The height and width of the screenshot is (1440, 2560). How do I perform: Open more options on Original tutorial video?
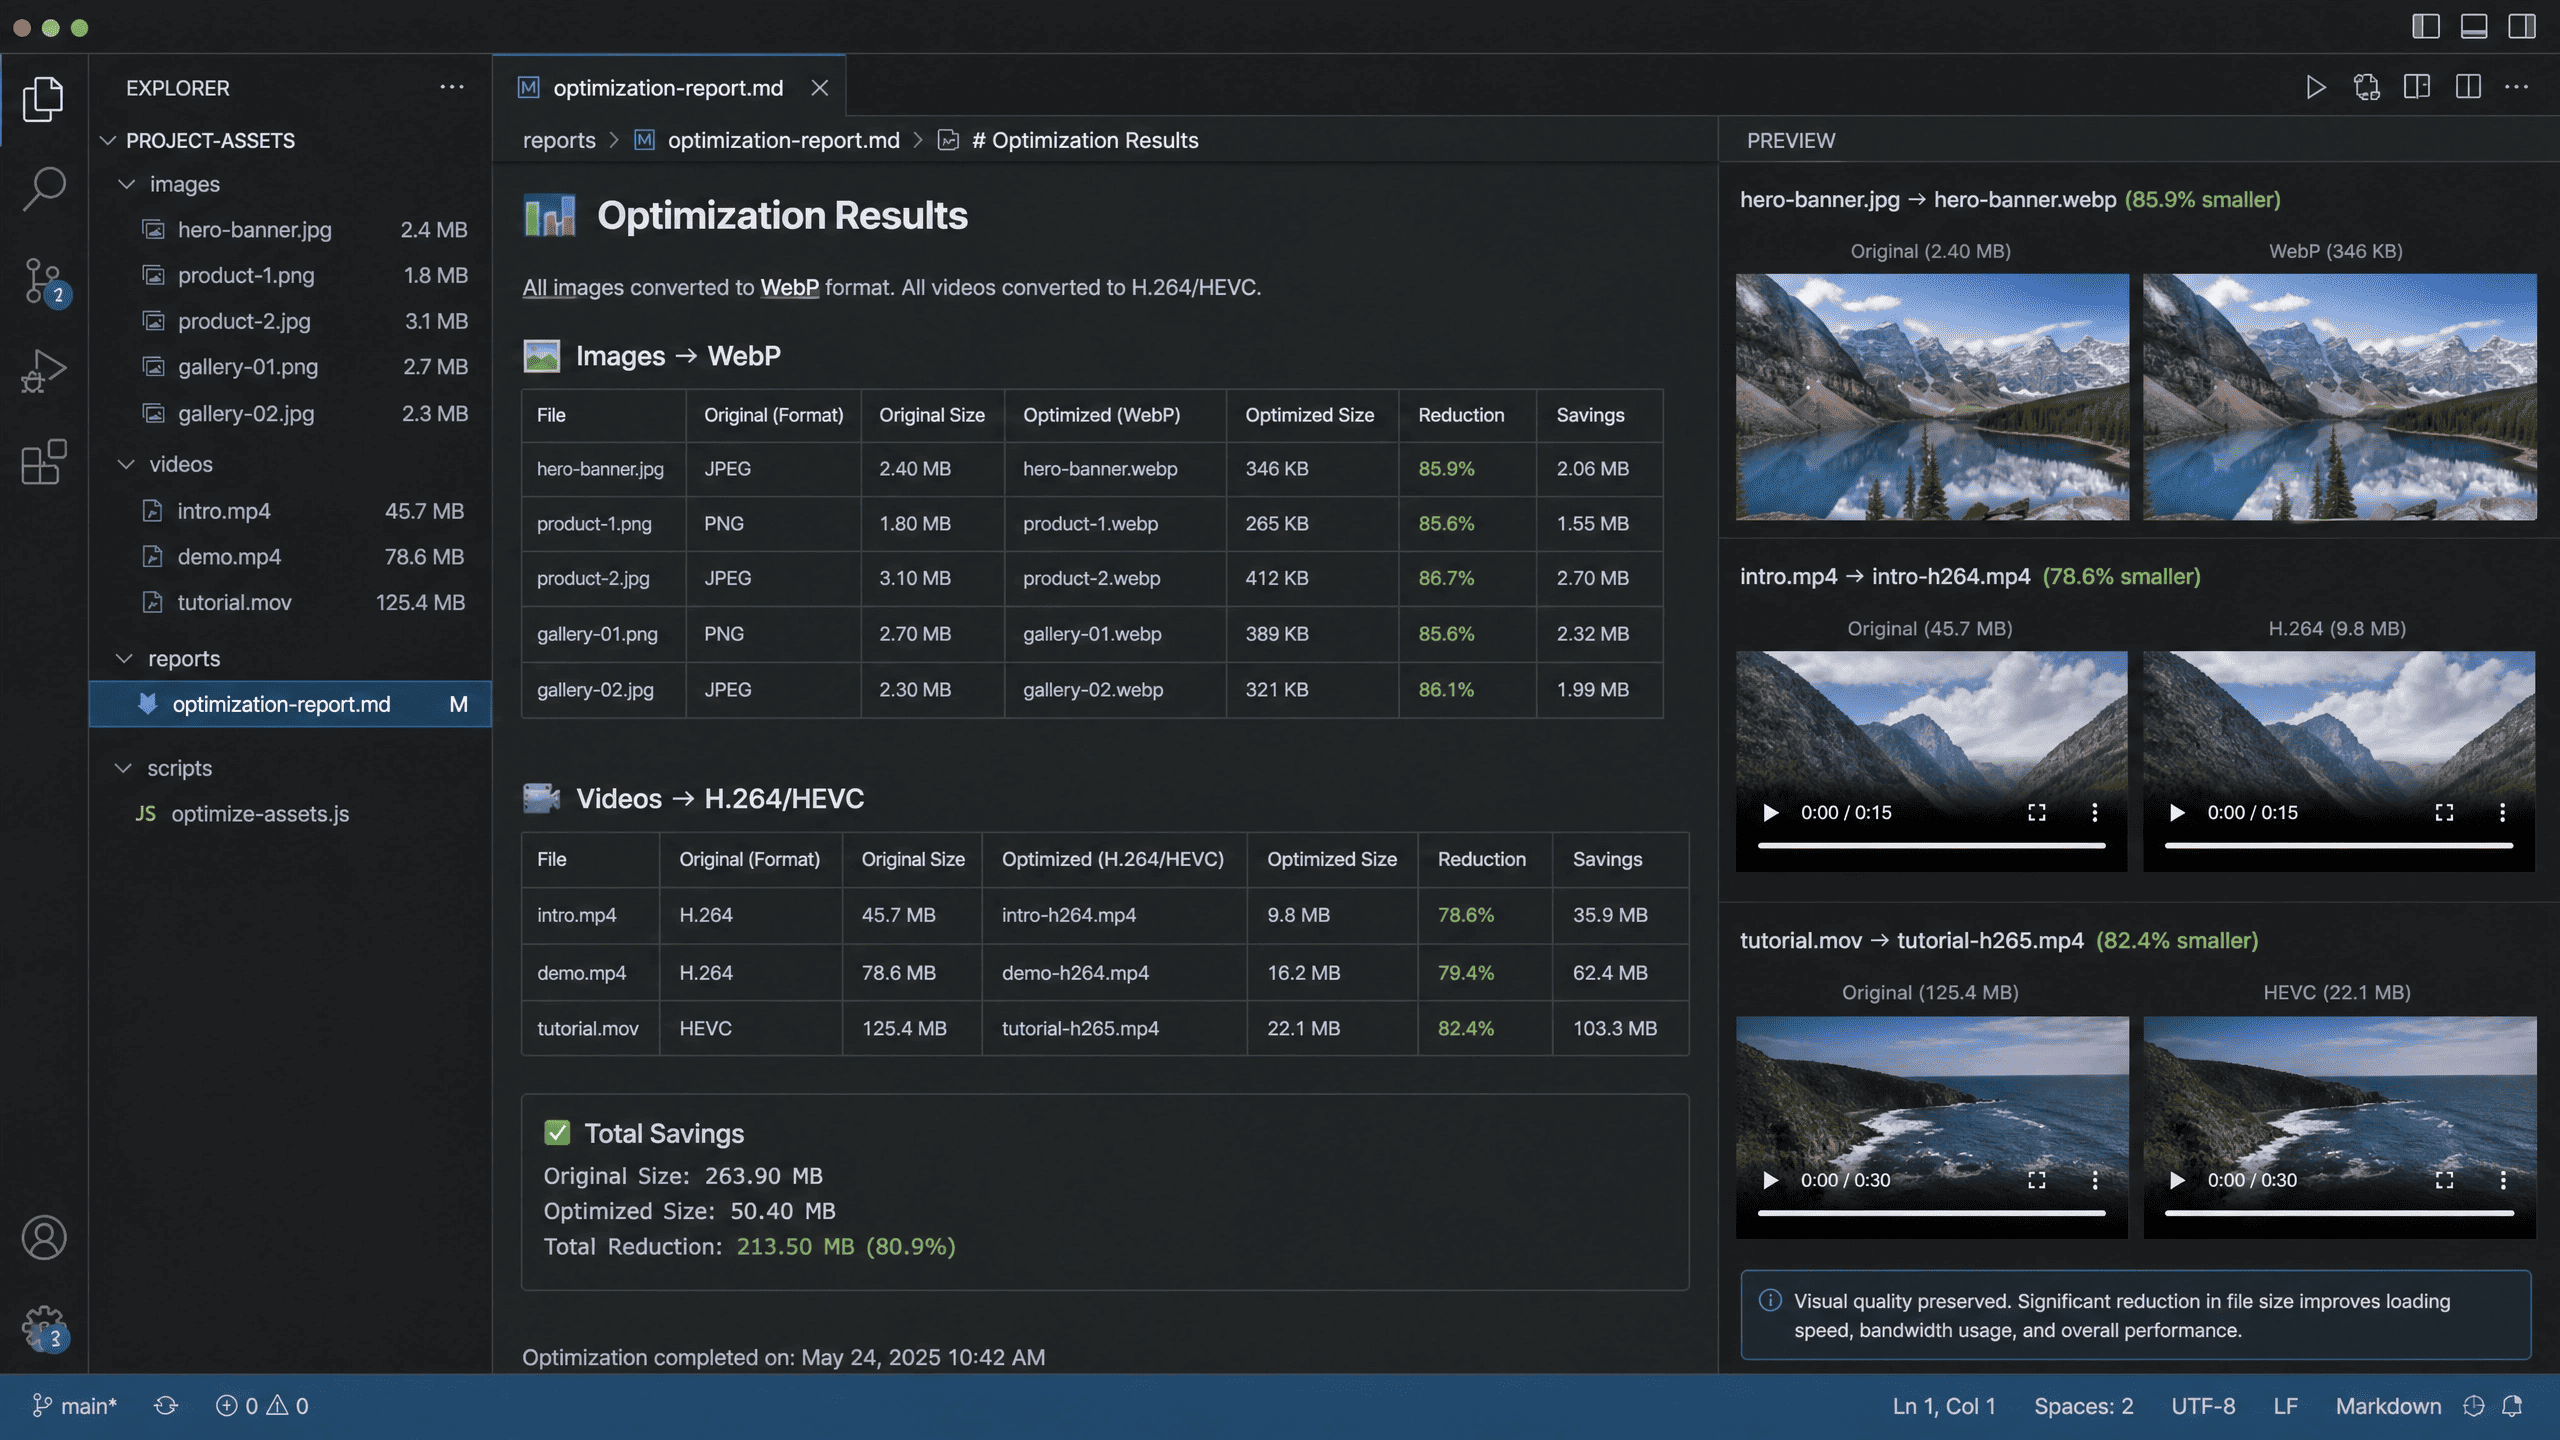pos(2095,1180)
